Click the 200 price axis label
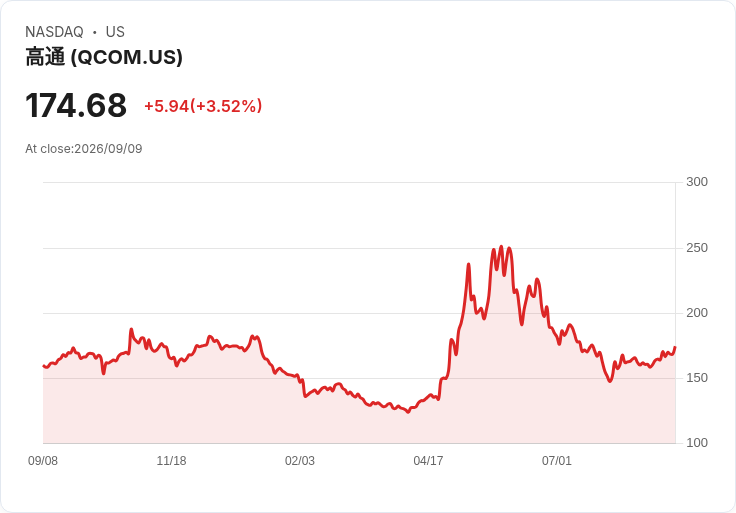 (x=697, y=313)
